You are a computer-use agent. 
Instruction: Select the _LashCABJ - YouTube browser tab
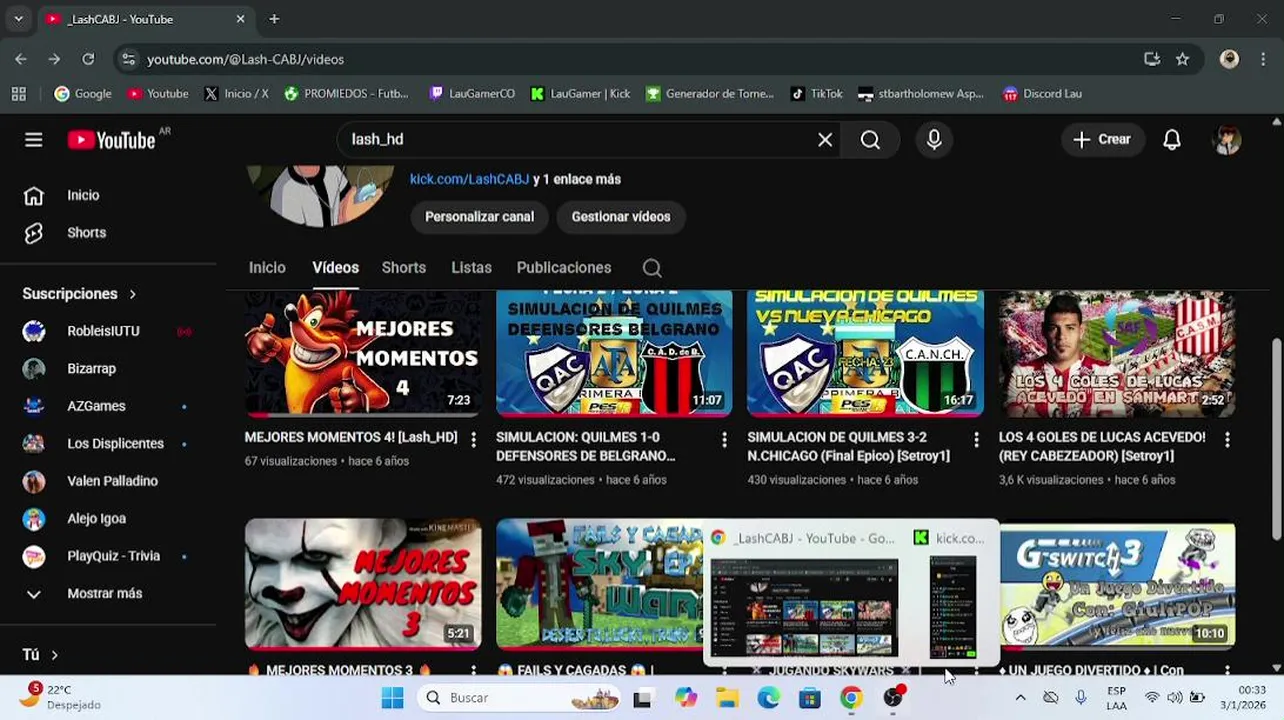pyautogui.click(x=146, y=19)
